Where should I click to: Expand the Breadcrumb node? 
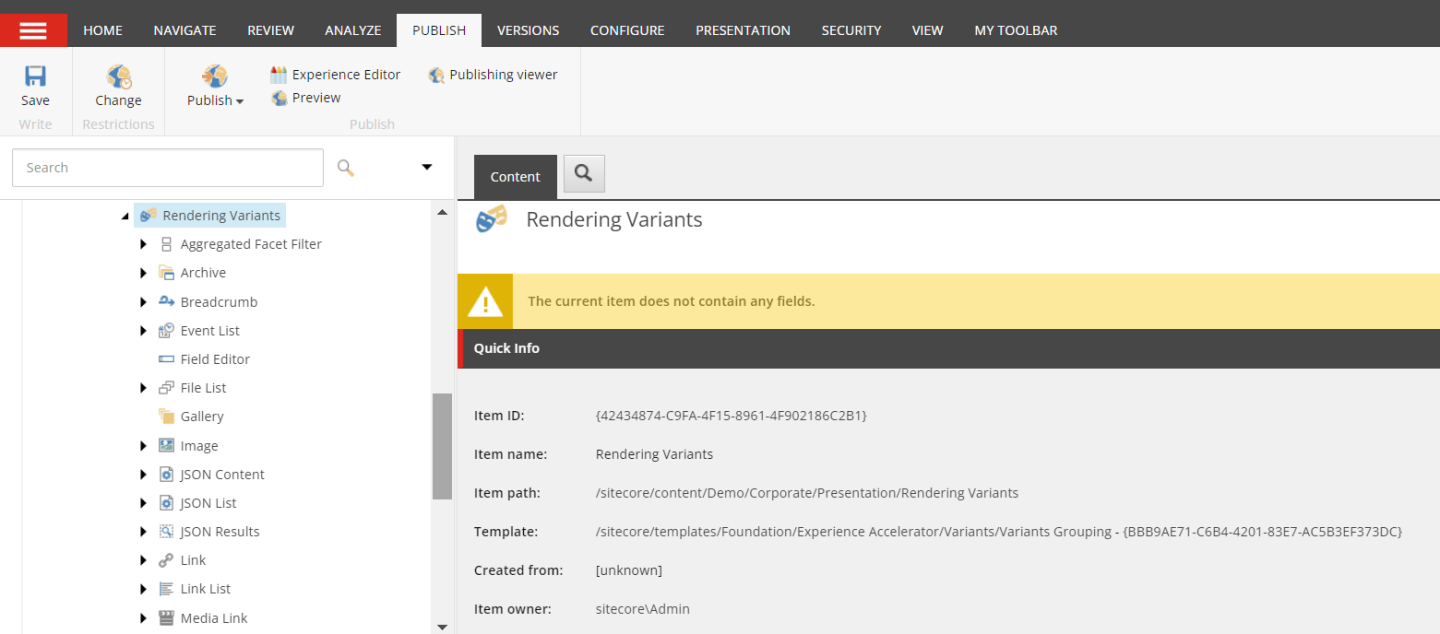[x=144, y=302]
